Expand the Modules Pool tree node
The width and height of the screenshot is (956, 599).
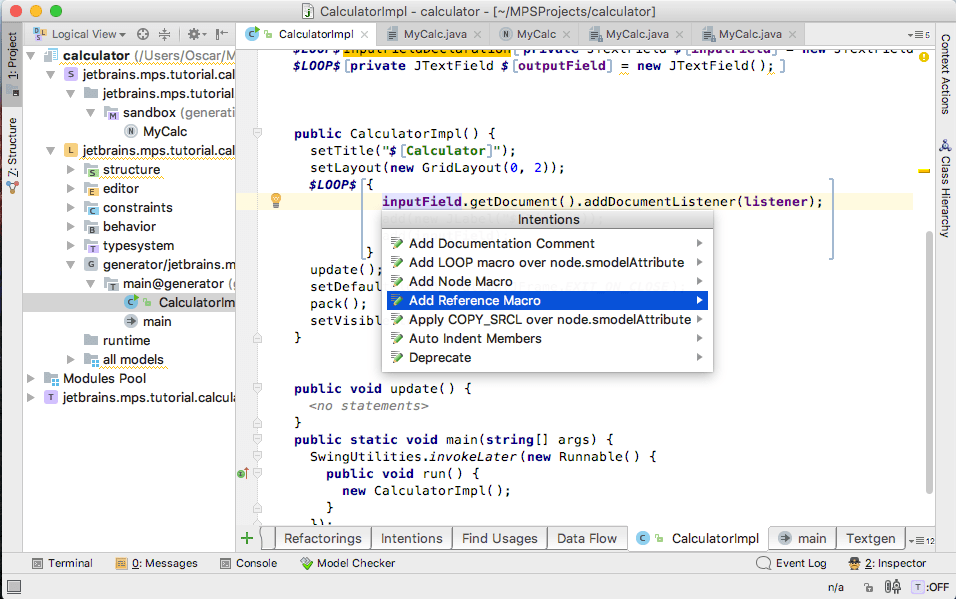point(31,379)
